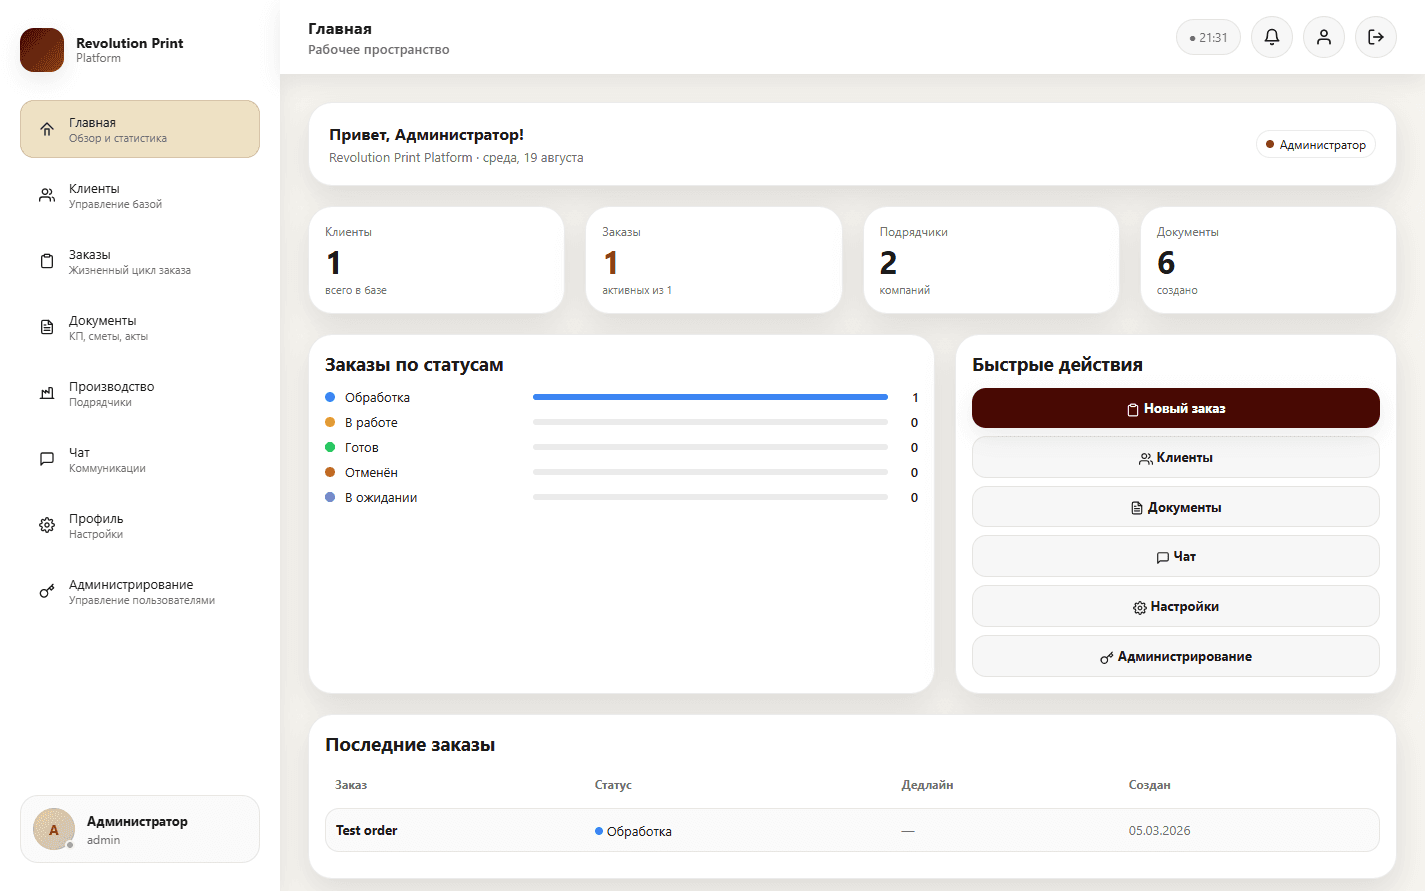Open the notifications bell

click(x=1272, y=37)
